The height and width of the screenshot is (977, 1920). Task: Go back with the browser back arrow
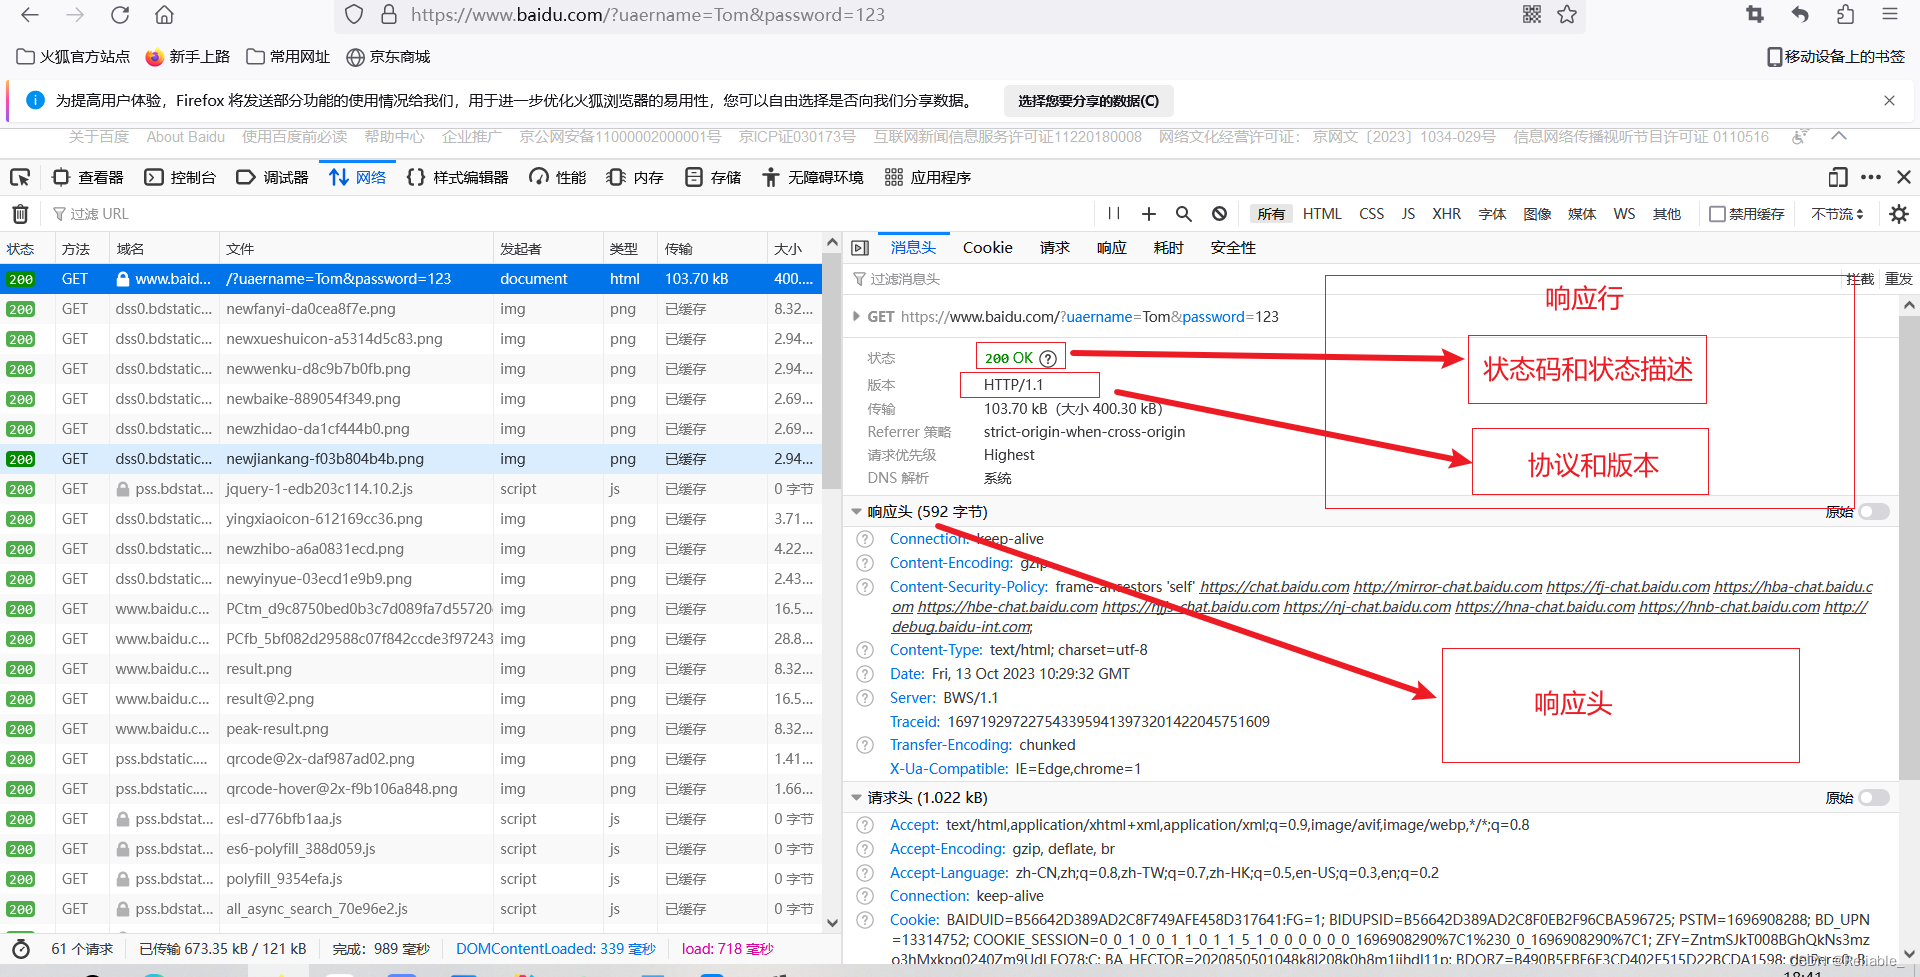click(x=30, y=15)
